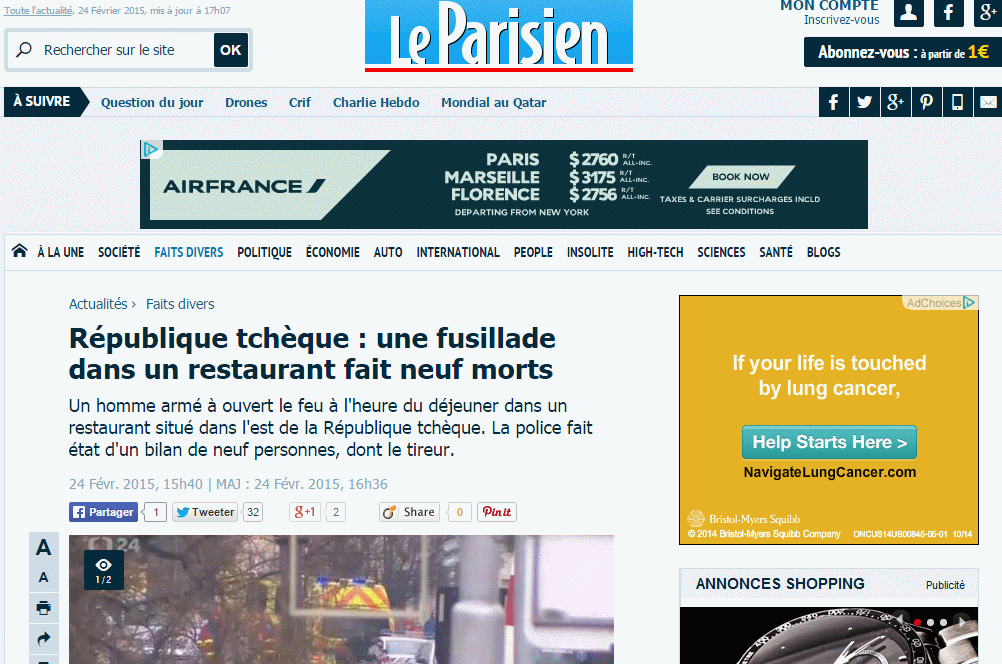The image size is (1002, 664).
Task: Click the Inscrivez-vous sign-up link
Action: tap(841, 20)
